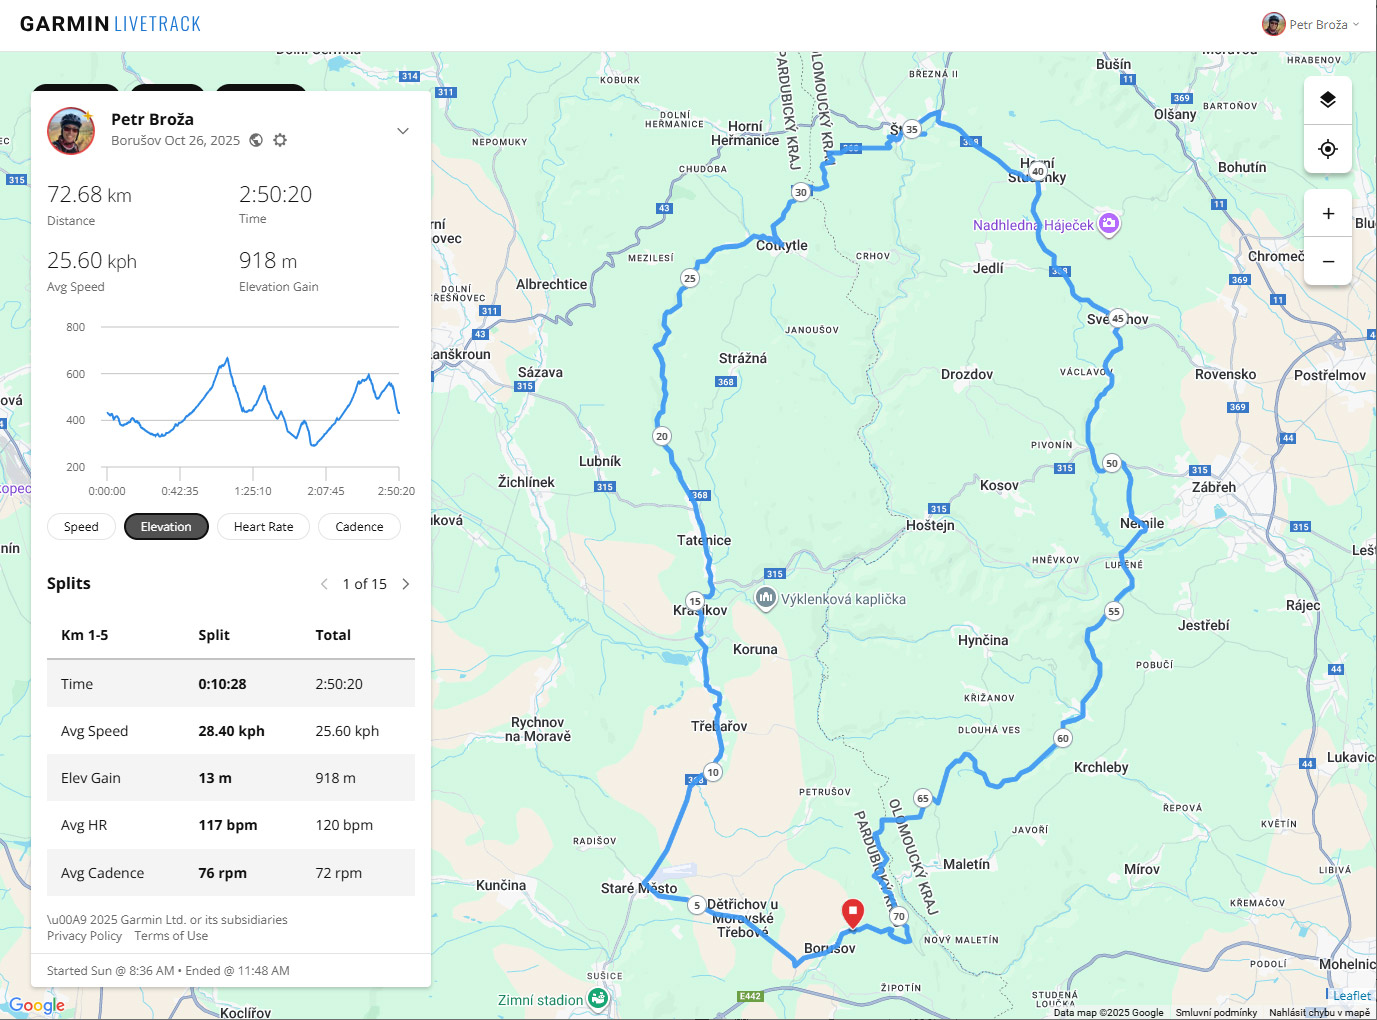Click the Zimní stadion marker icon
Screen dimensions: 1377x1020
pyautogui.click(x=598, y=998)
